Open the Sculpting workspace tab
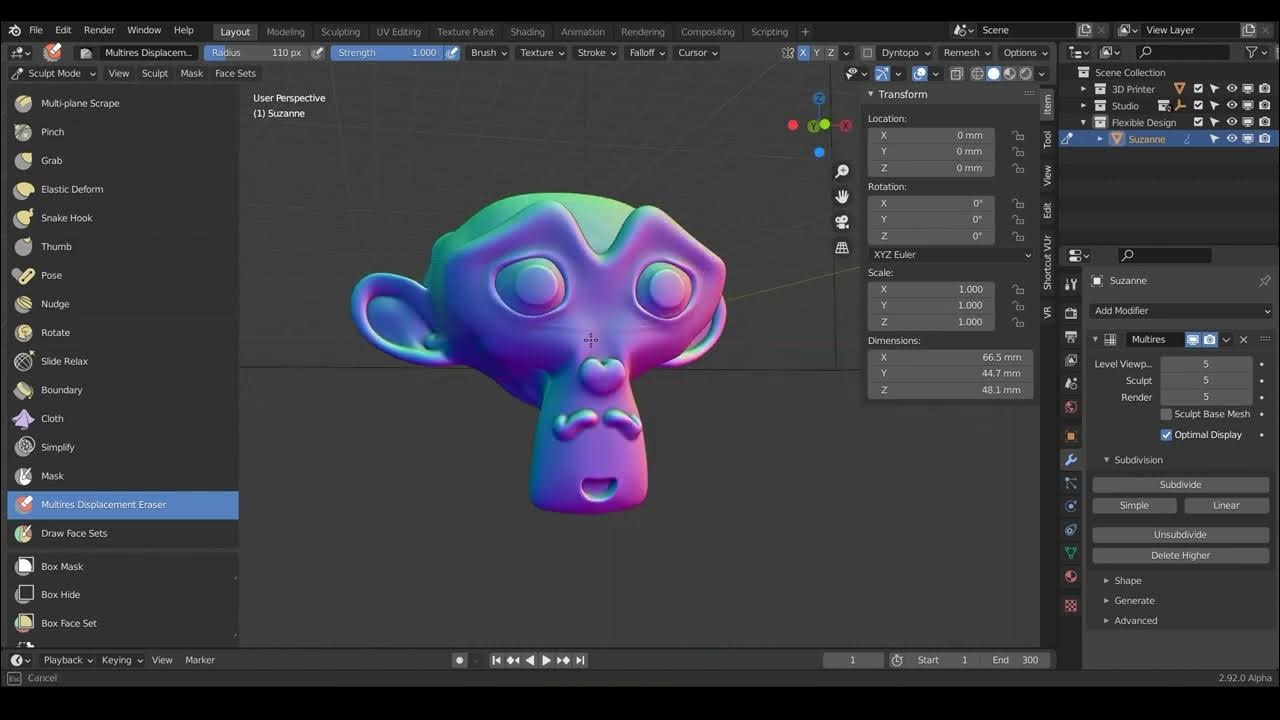The width and height of the screenshot is (1280, 720). click(340, 32)
